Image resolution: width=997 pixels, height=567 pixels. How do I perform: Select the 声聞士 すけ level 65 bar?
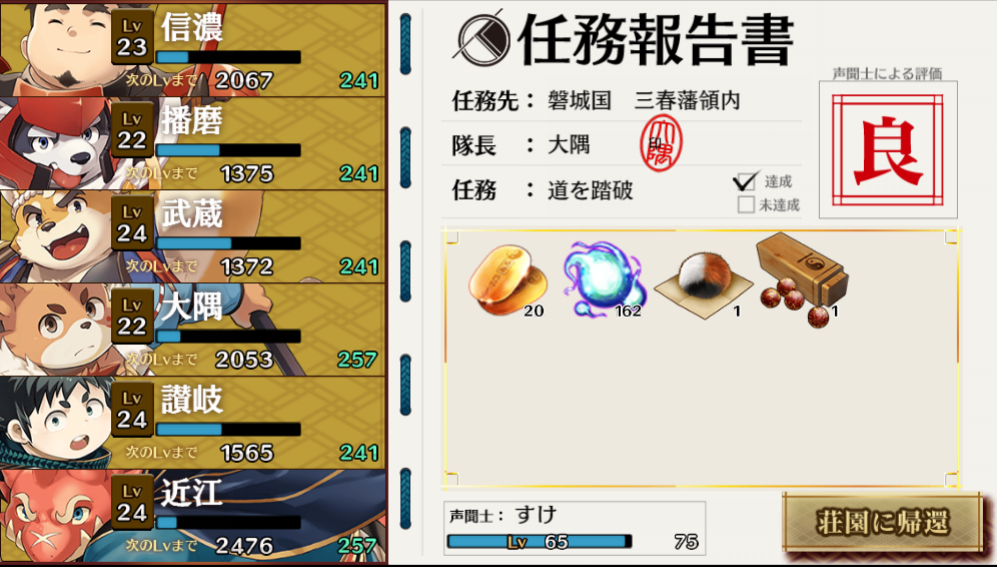tap(539, 542)
